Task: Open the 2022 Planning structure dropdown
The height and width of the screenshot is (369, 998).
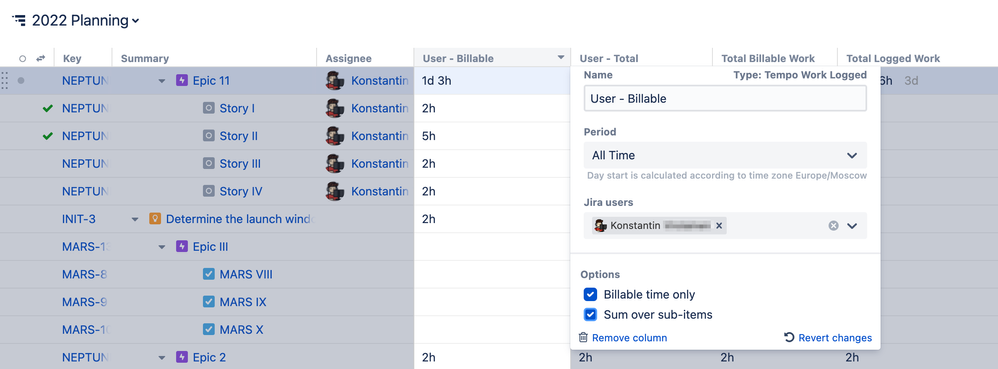Action: pos(85,20)
